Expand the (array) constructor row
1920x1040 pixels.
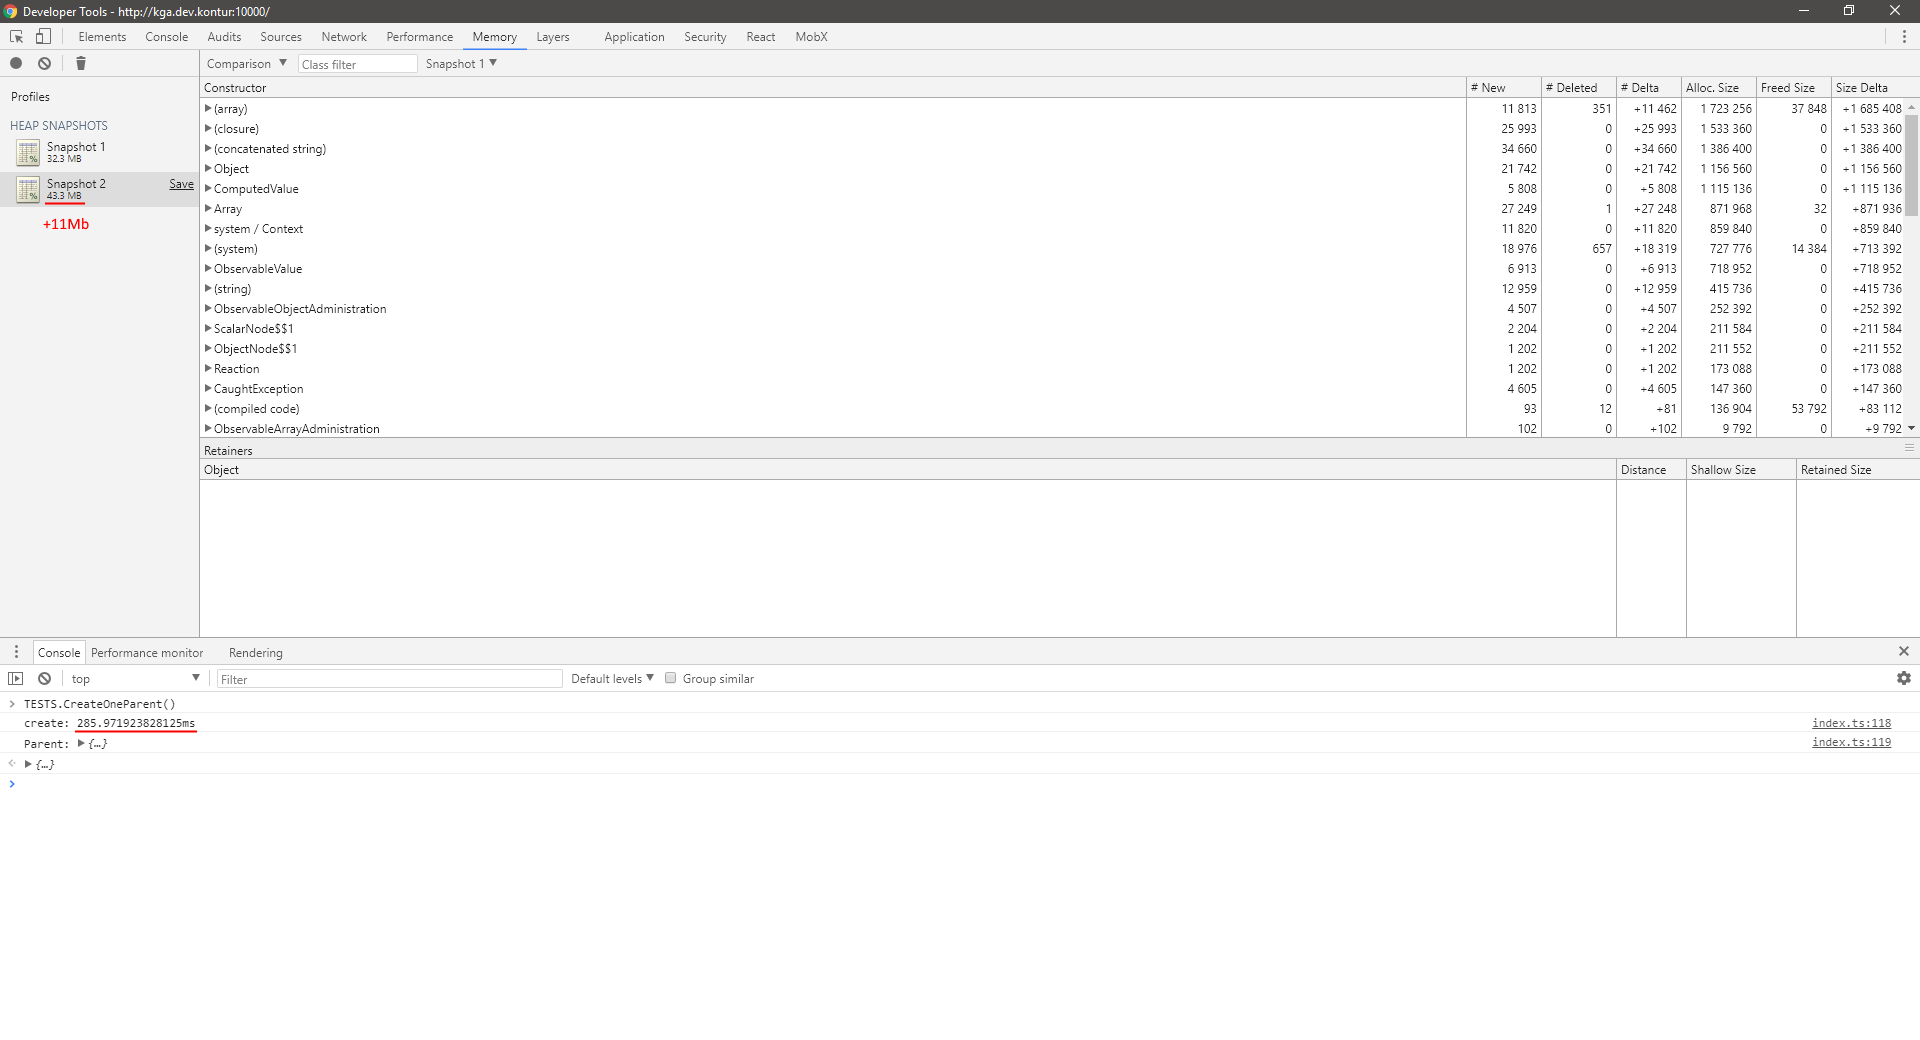208,108
